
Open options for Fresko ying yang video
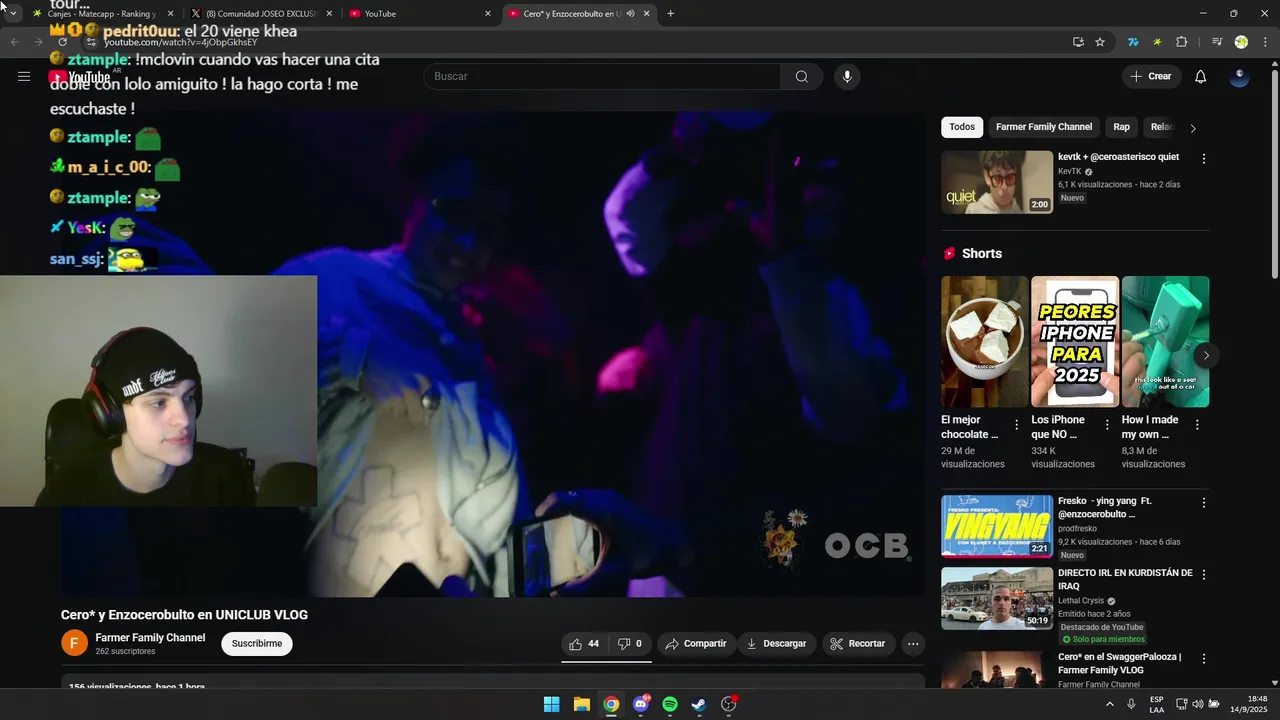1204,503
